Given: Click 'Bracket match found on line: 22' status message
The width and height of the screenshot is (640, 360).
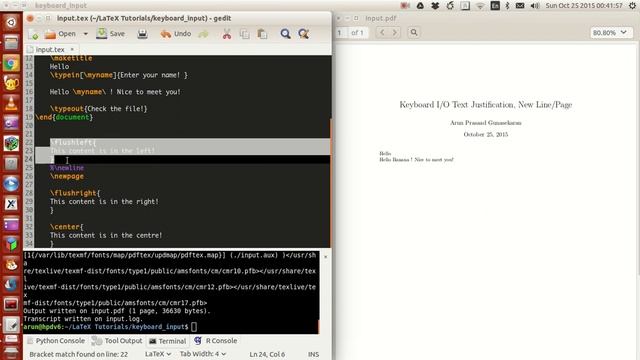Looking at the screenshot, I should click(78, 354).
